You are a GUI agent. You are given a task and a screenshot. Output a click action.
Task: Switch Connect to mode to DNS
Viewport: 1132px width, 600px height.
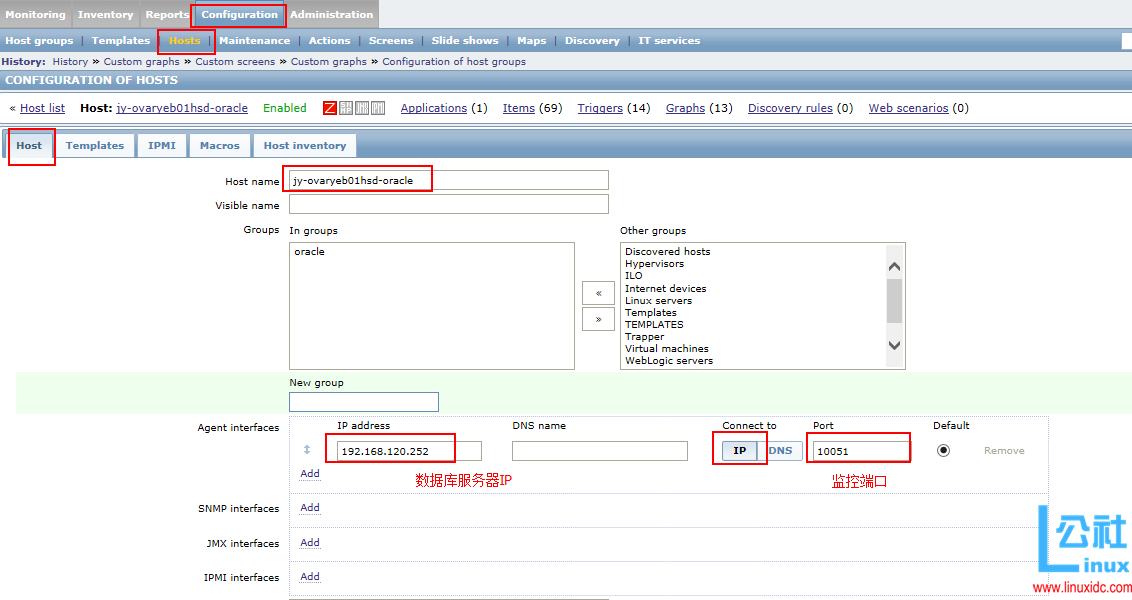[x=781, y=450]
